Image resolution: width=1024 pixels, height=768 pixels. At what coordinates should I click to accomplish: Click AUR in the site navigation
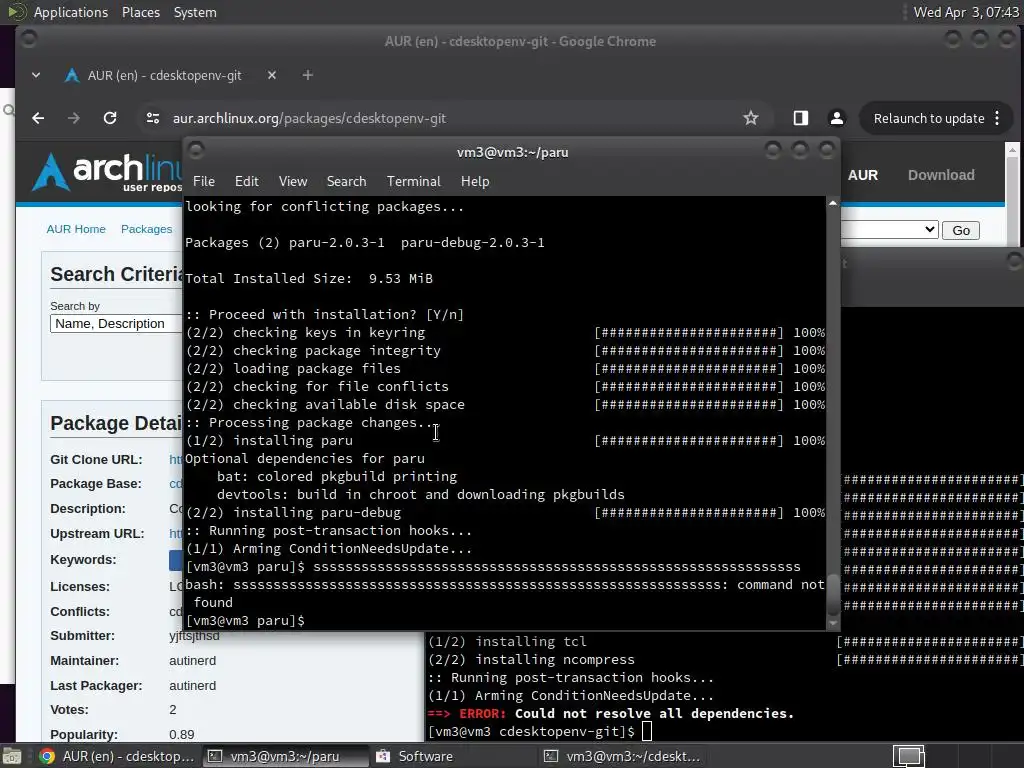[863, 175]
